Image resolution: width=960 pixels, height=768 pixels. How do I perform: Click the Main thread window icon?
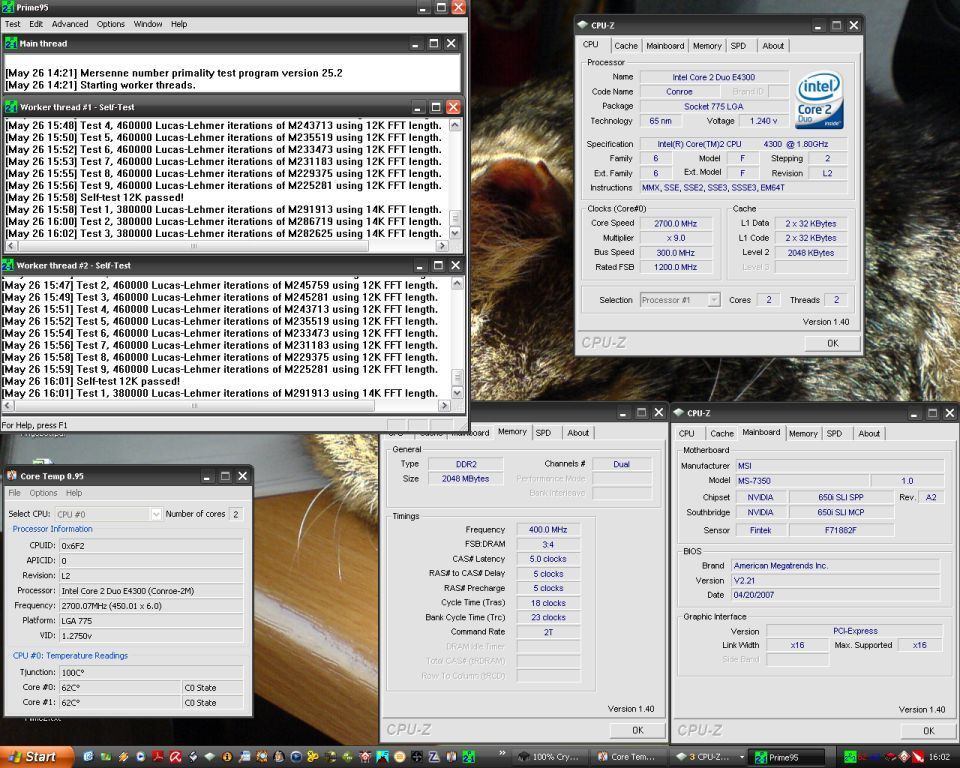(x=11, y=43)
